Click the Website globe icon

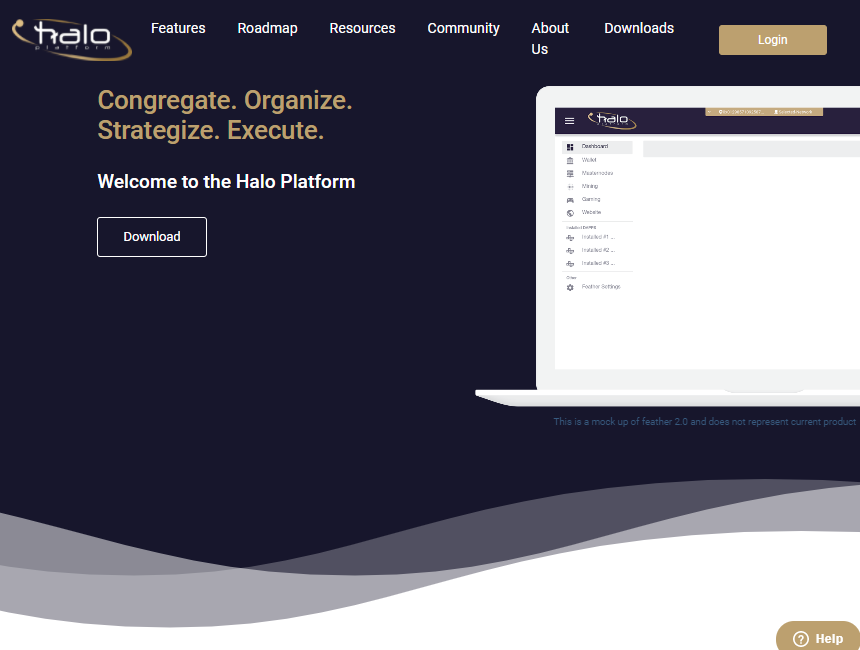point(570,212)
